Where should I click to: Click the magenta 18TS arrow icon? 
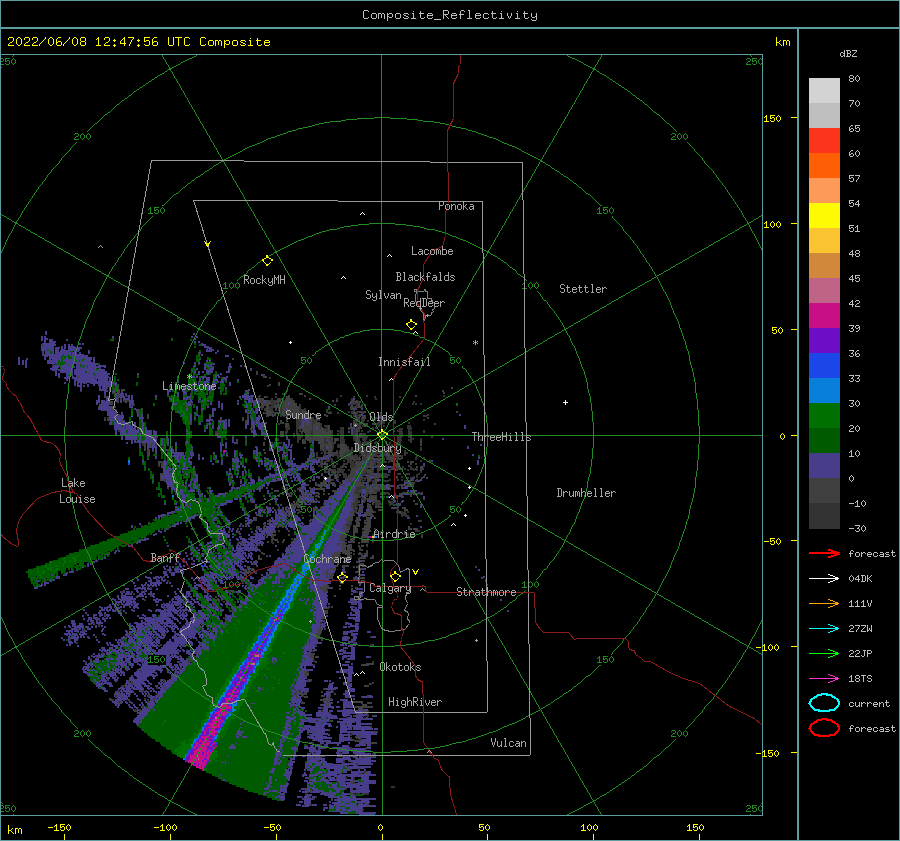coord(824,679)
